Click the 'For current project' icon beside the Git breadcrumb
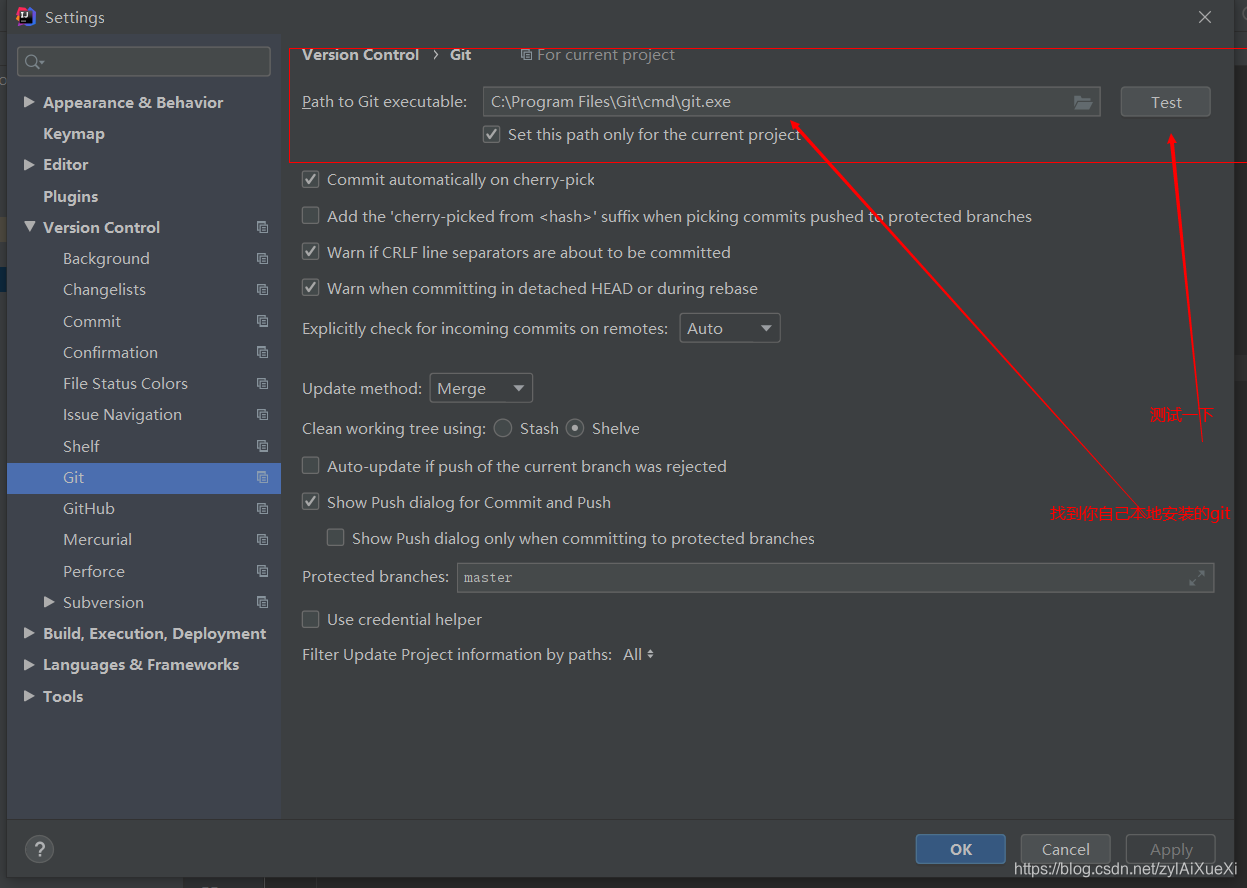This screenshot has height=888, width=1247. point(525,55)
